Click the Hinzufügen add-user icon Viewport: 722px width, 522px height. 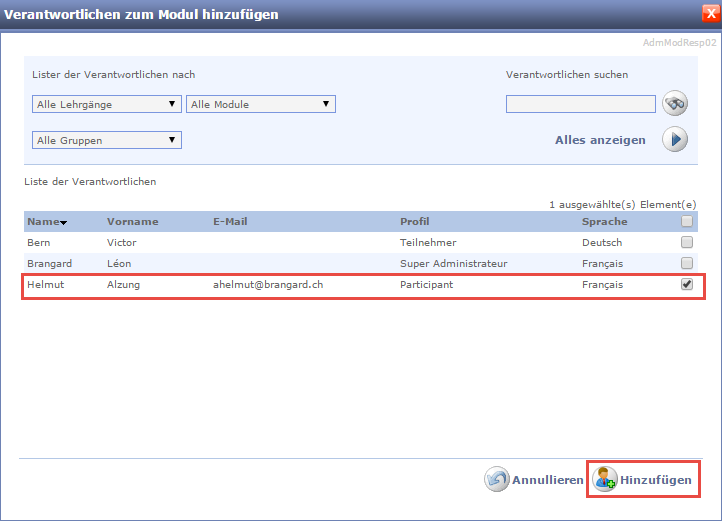click(x=605, y=480)
